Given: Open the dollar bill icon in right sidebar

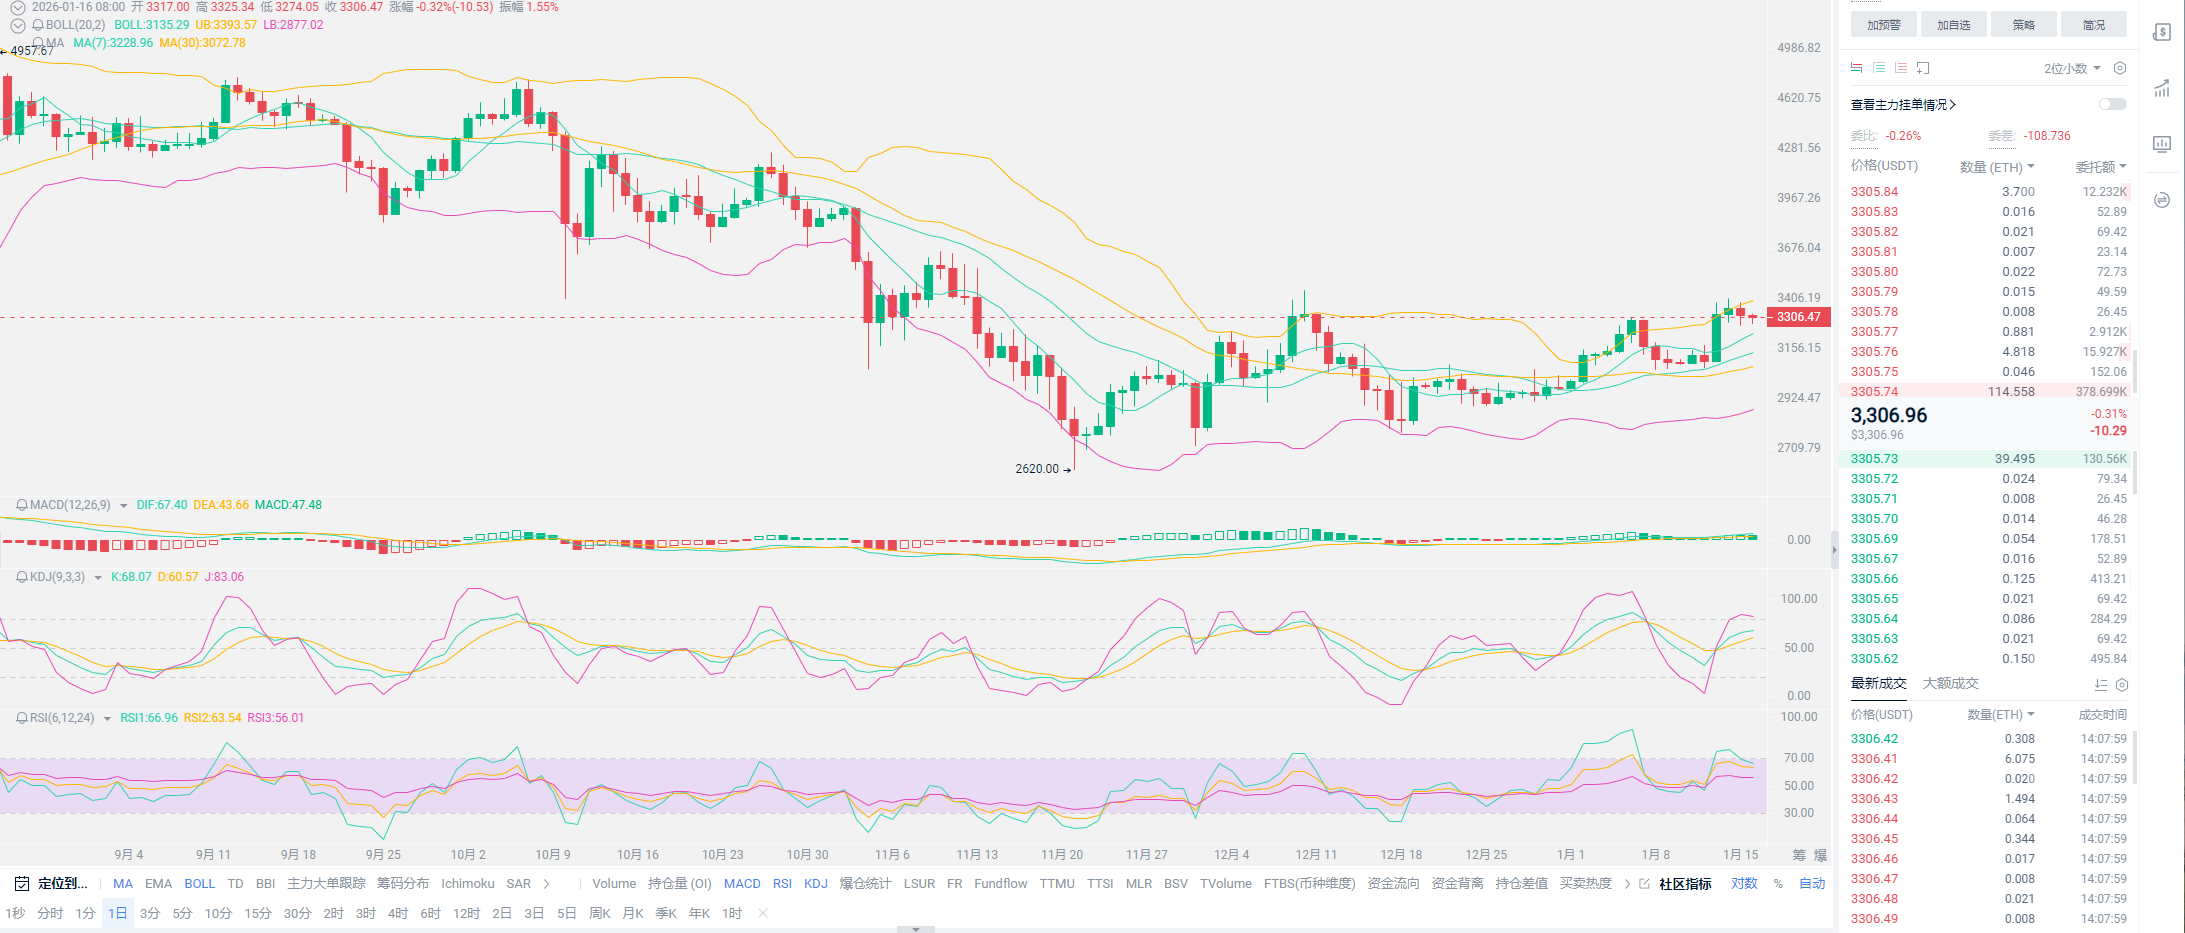Looking at the screenshot, I should tap(2161, 33).
